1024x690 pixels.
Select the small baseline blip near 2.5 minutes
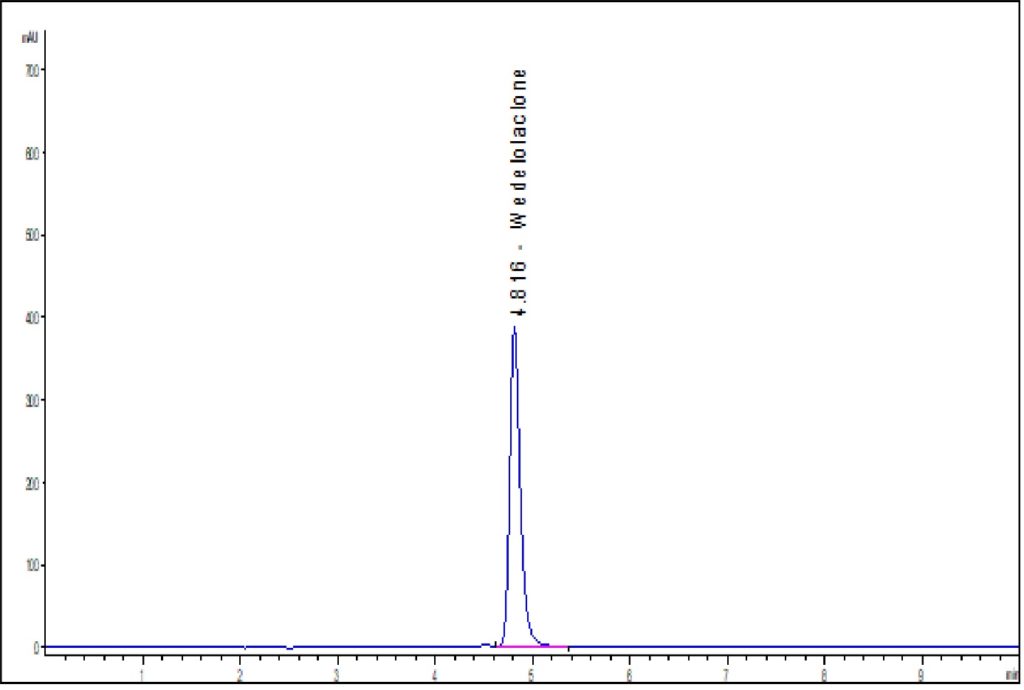(290, 646)
